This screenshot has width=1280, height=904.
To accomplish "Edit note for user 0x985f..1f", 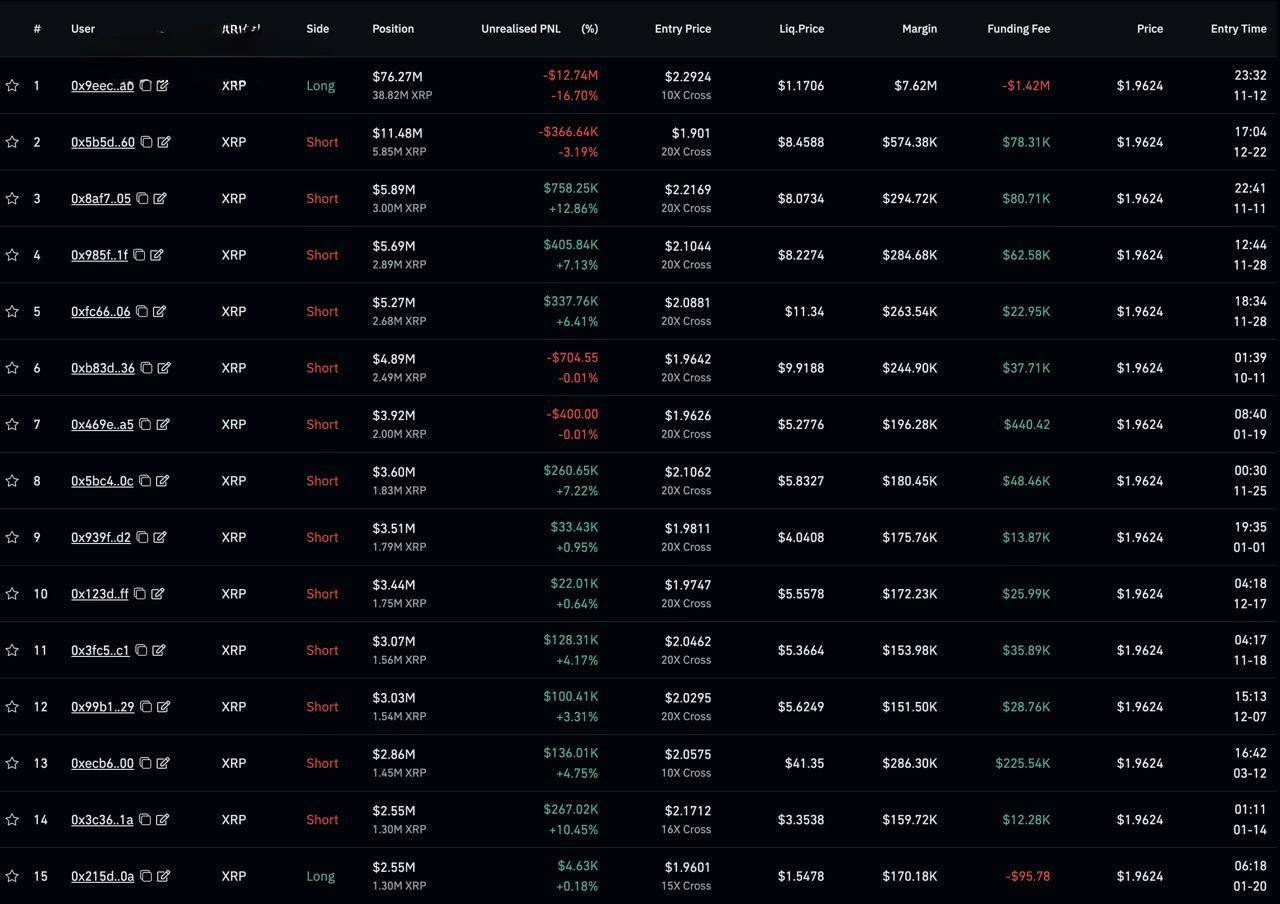I will tap(156, 255).
